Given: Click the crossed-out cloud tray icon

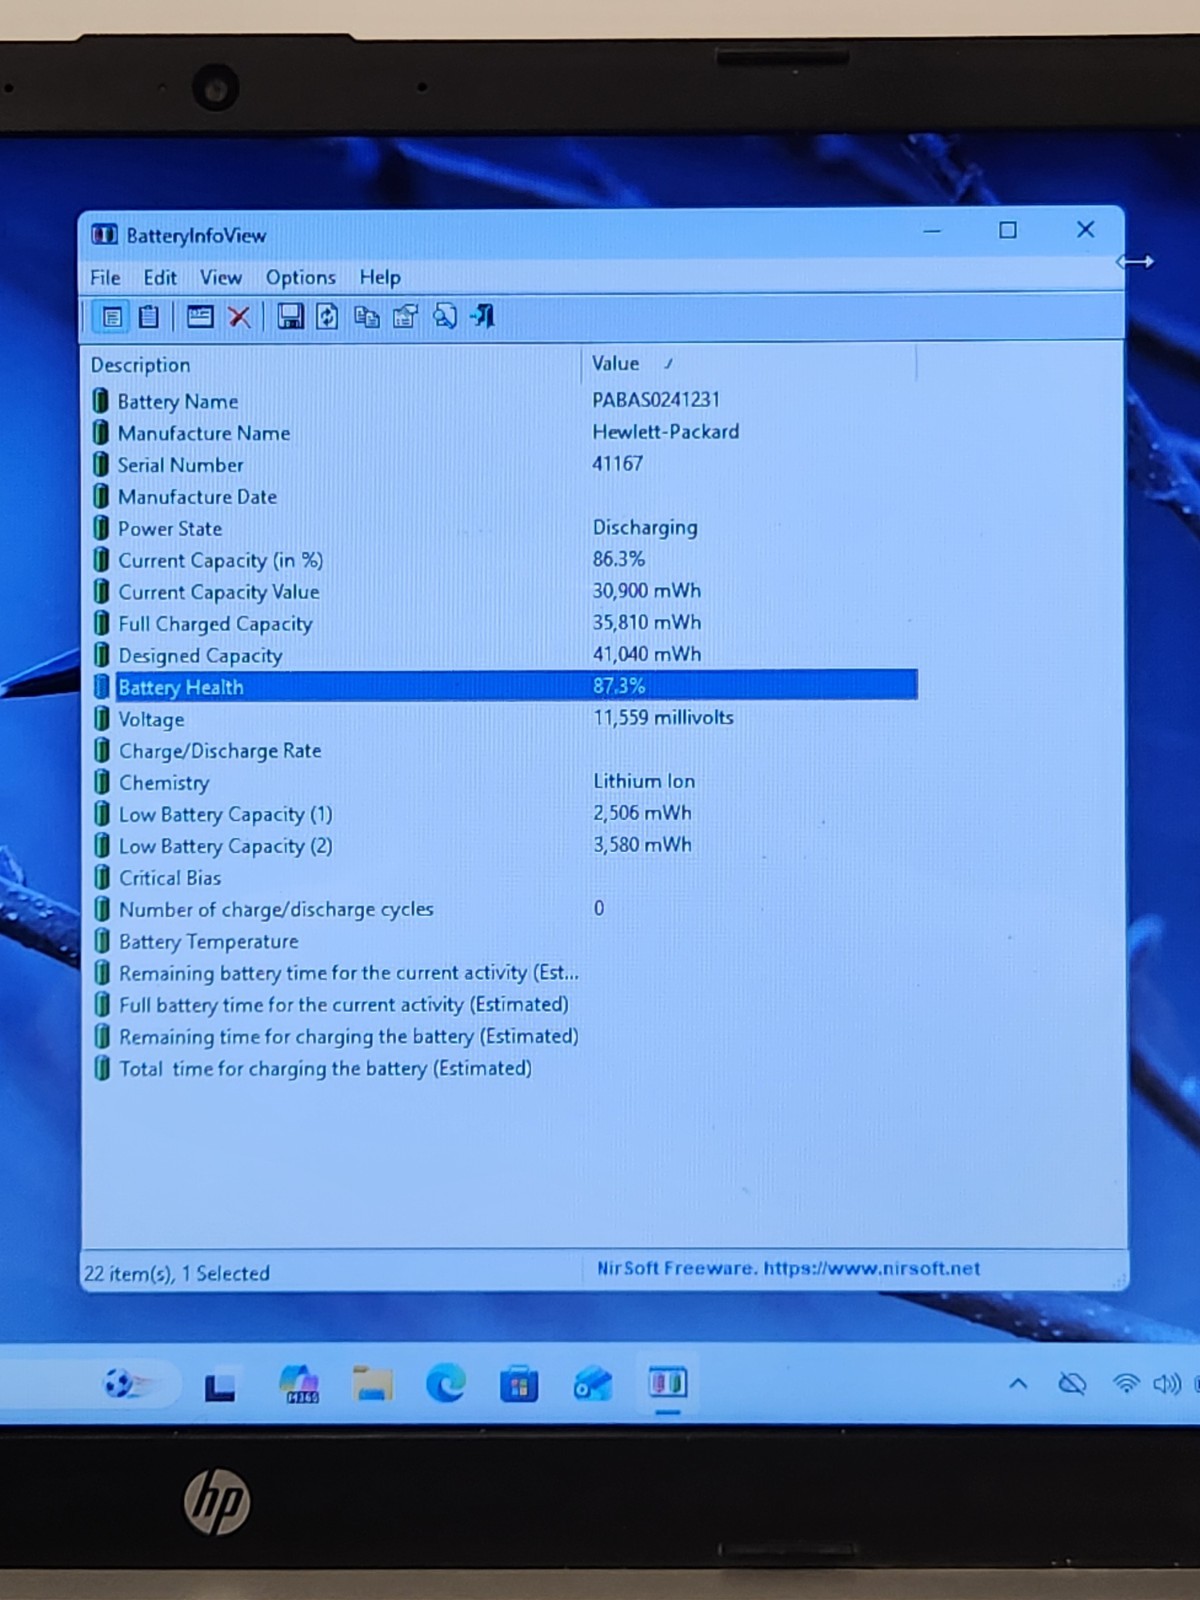Looking at the screenshot, I should pyautogui.click(x=1072, y=1384).
